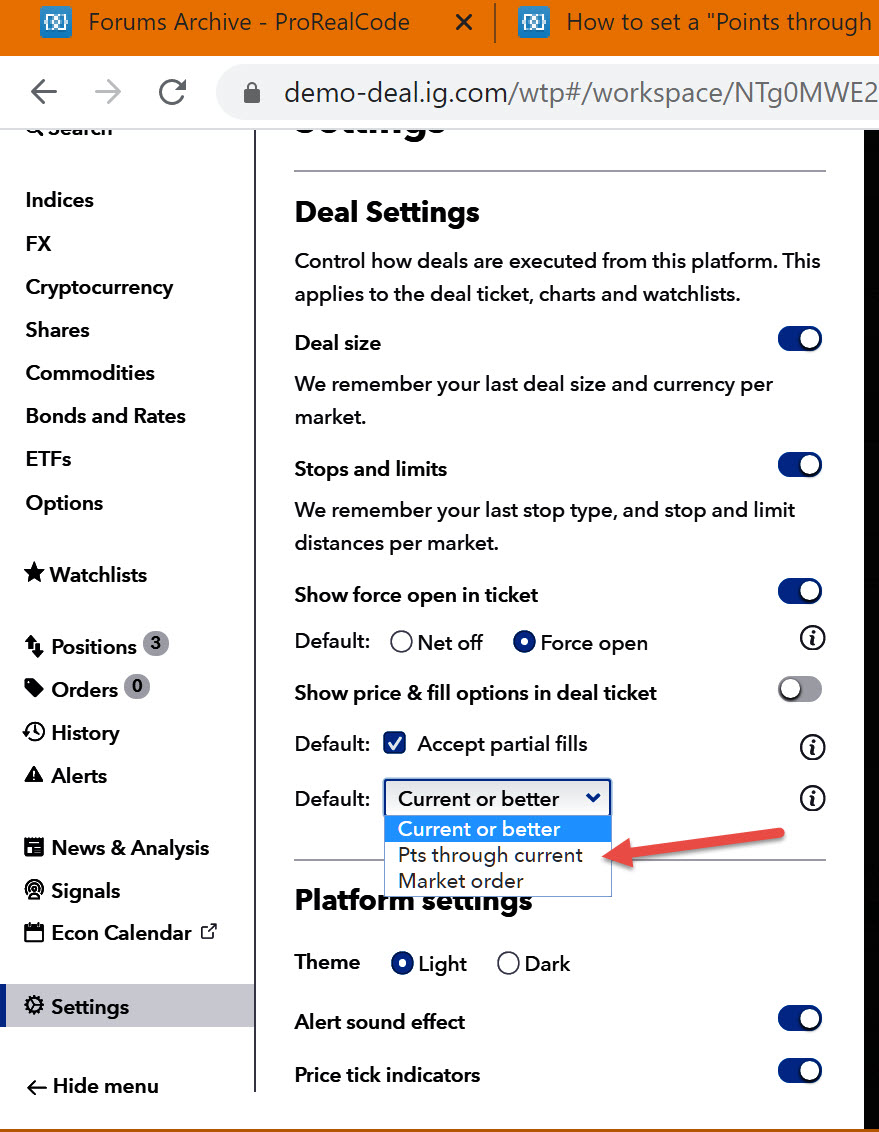The width and height of the screenshot is (879, 1132).
Task: Click info icon beside Current or better dropdown
Action: coord(812,798)
